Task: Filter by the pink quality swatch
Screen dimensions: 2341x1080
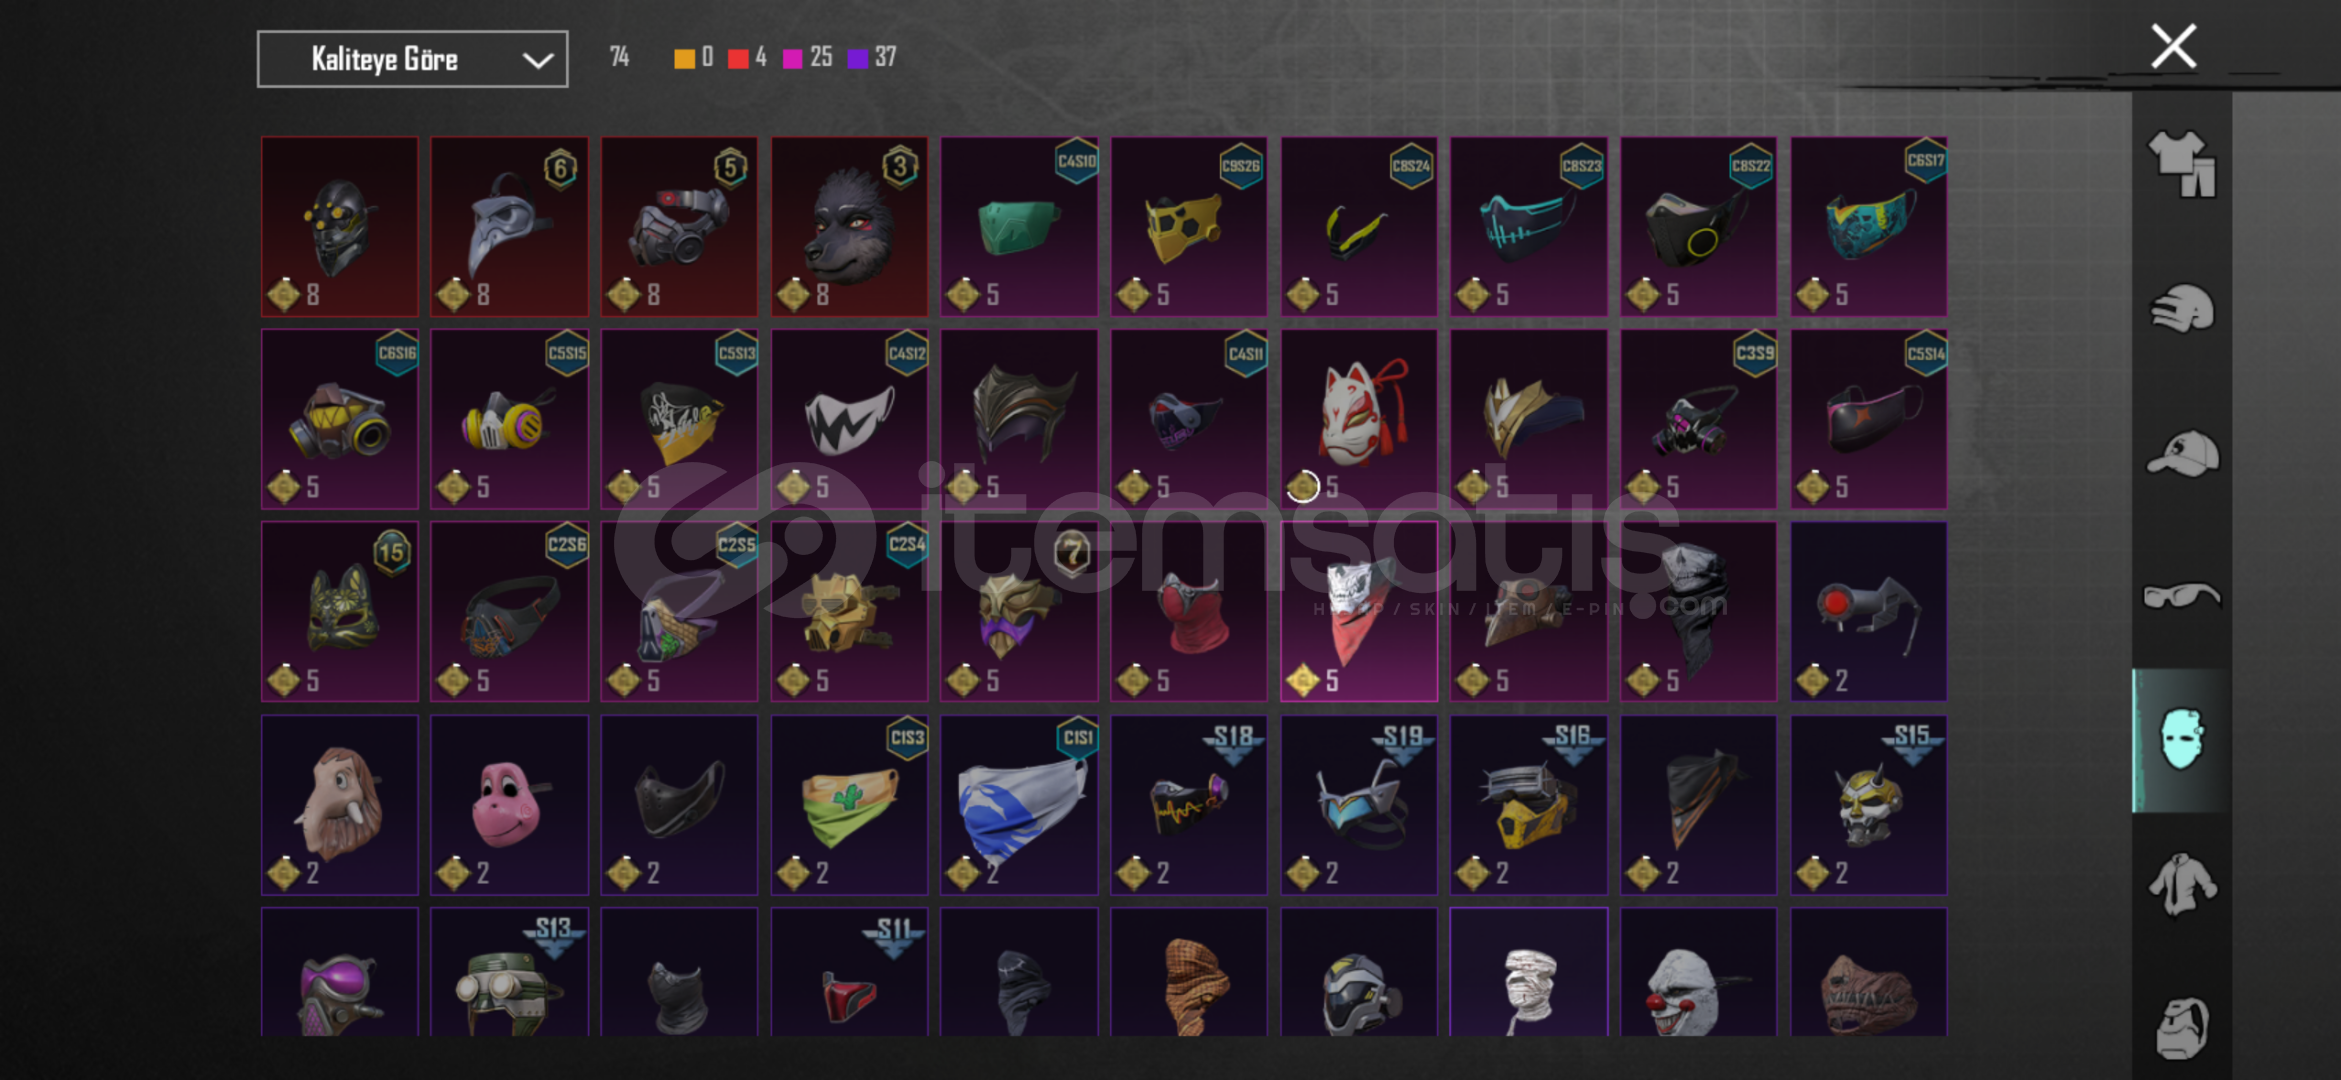Action: coord(792,58)
